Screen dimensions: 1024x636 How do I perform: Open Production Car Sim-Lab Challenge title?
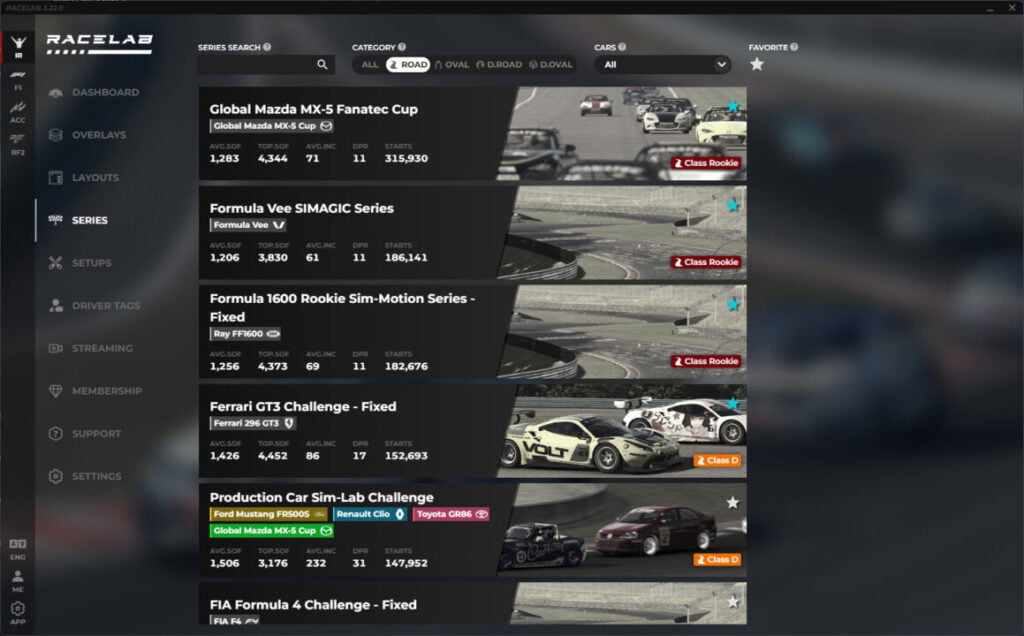321,498
